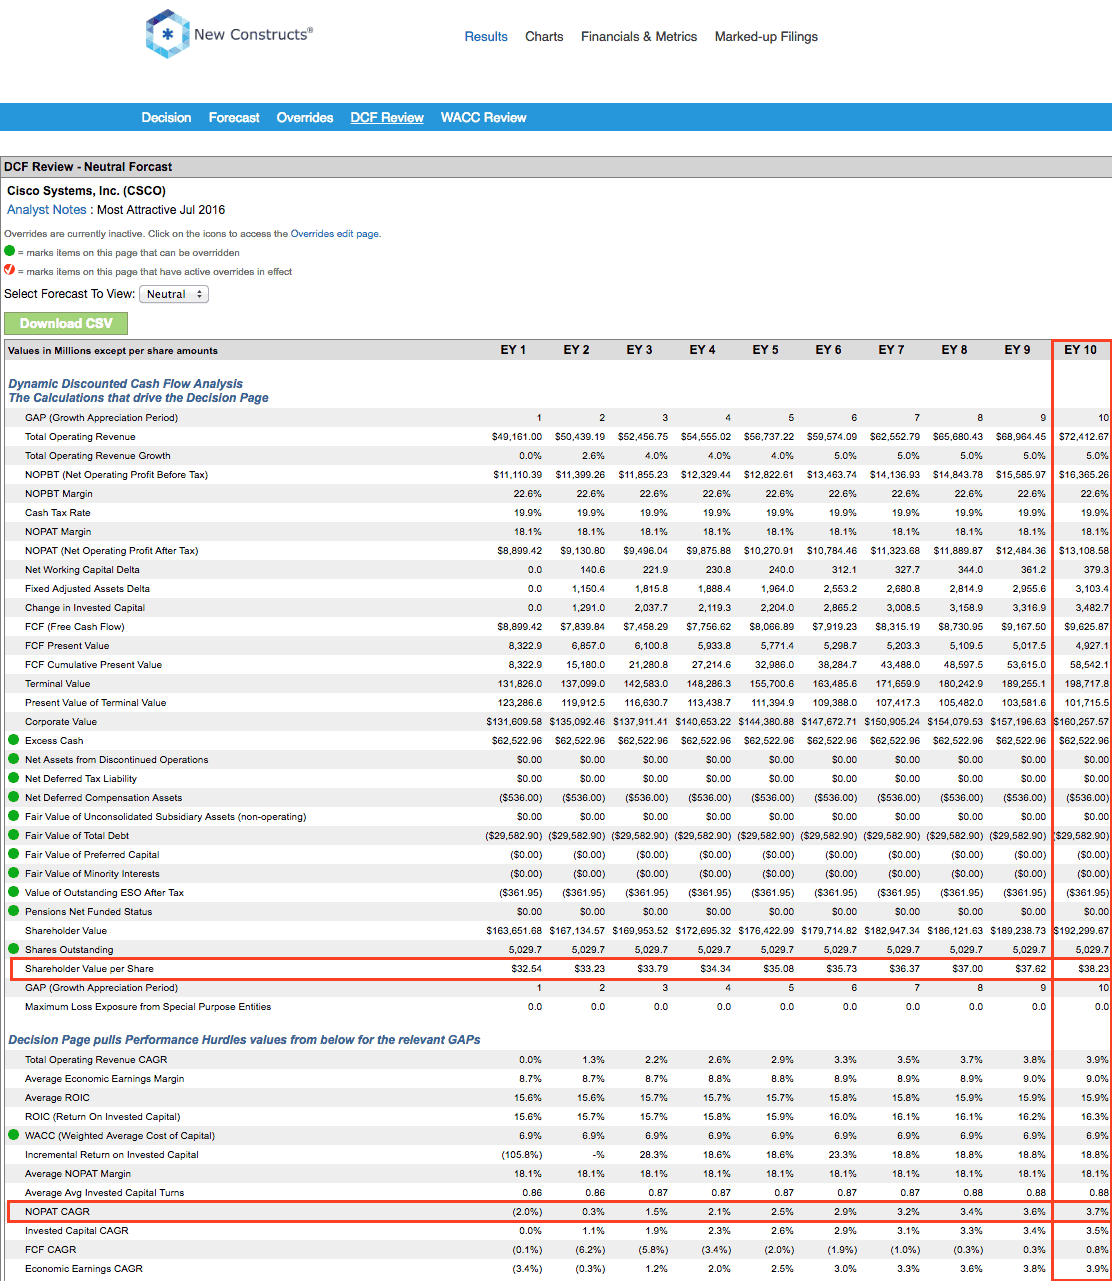
Task: Open Financials & Metrics navigation item
Action: pos(639,36)
